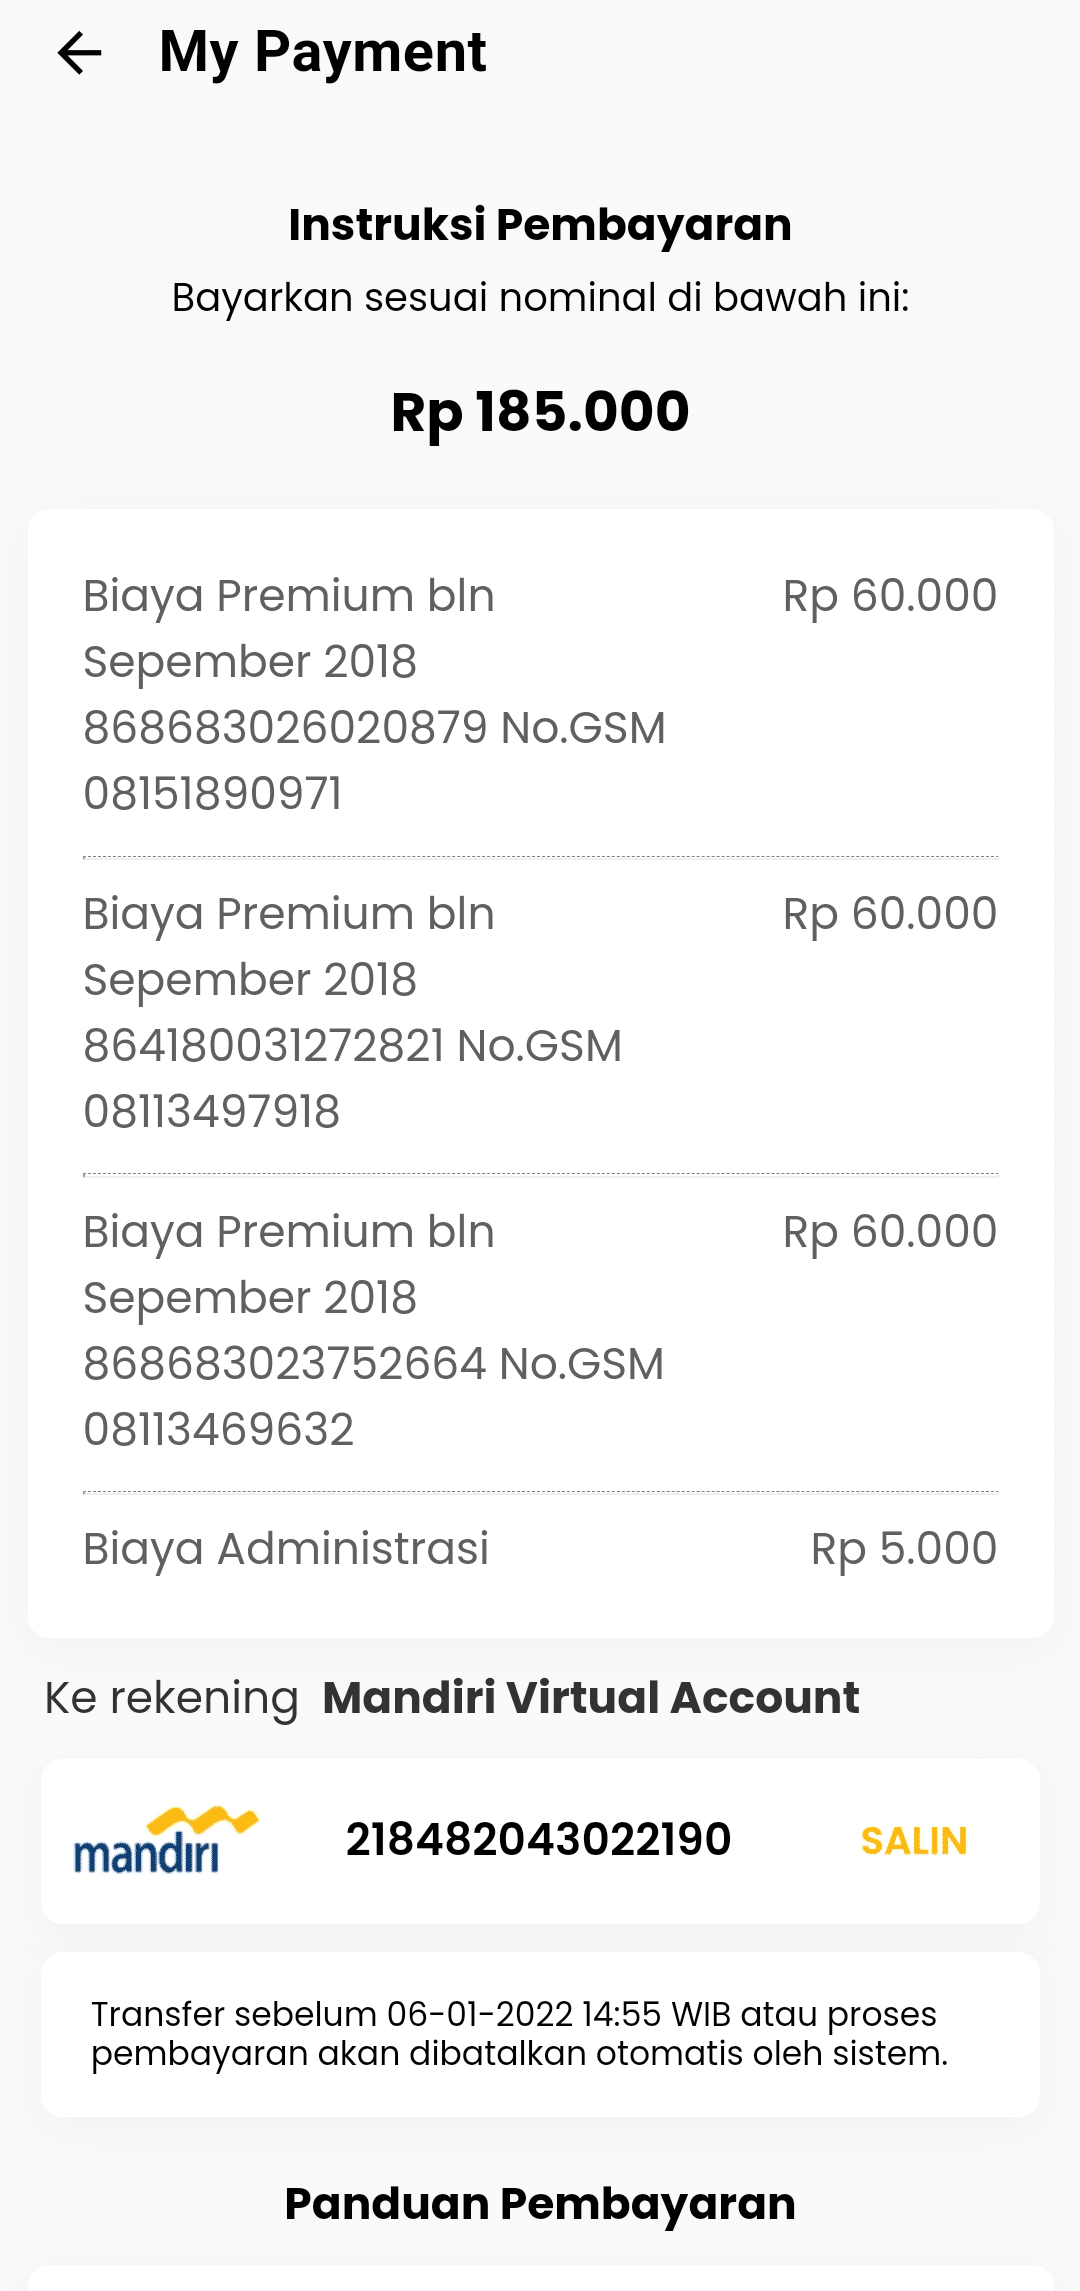This screenshot has width=1080, height=2291.
Task: Tap the Rp 5.000 administration fee amount
Action: (903, 1549)
